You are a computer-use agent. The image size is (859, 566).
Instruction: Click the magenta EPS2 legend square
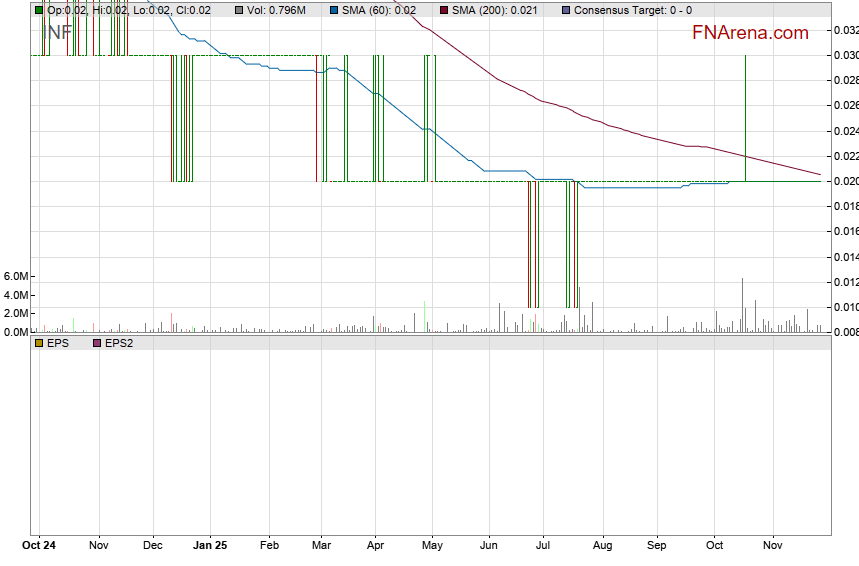pos(97,342)
